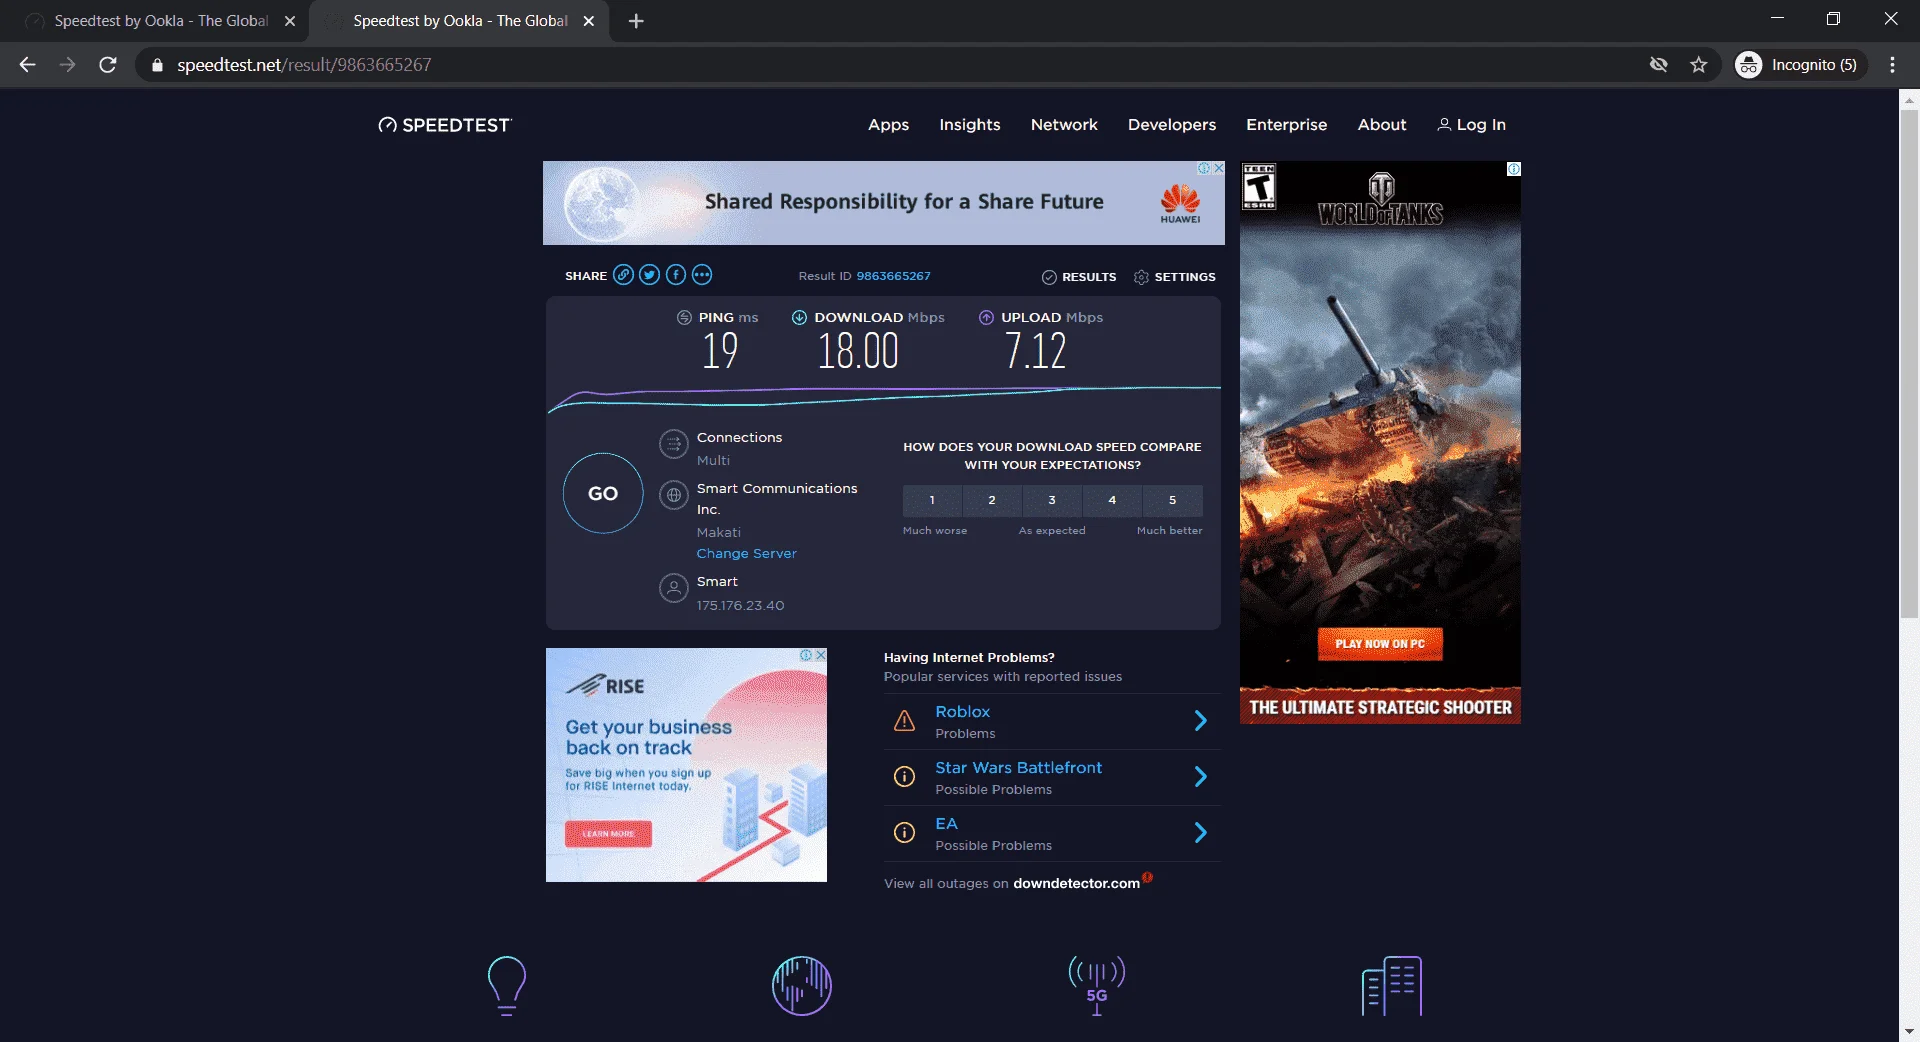Screen dimensions: 1920x1042
Task: Open the Star Wars Battlefront link
Action: [x=1019, y=768]
